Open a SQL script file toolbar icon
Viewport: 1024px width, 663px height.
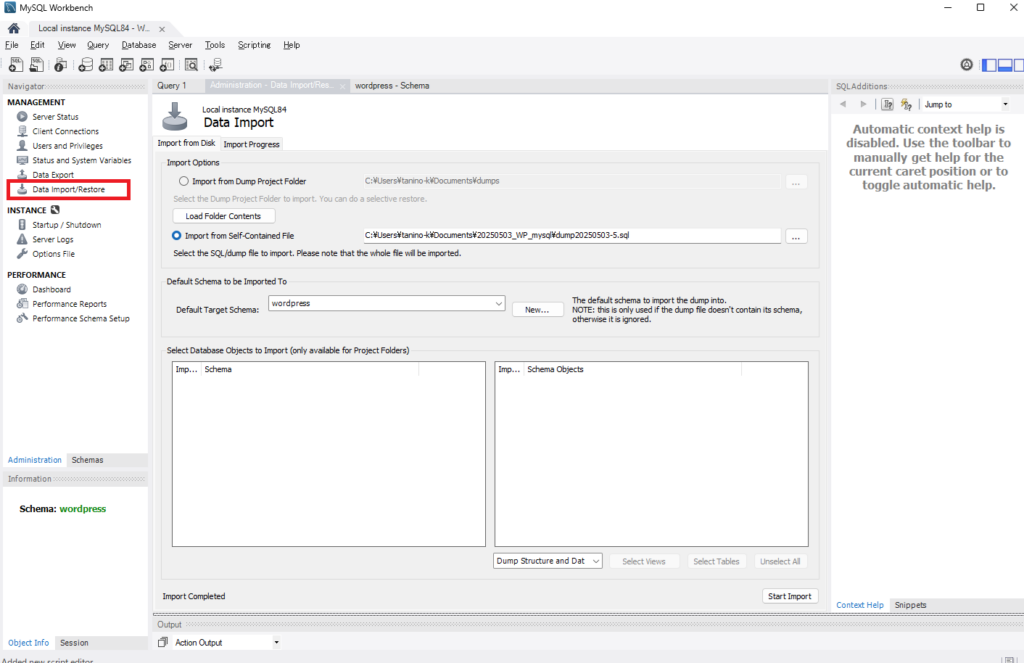point(37,65)
